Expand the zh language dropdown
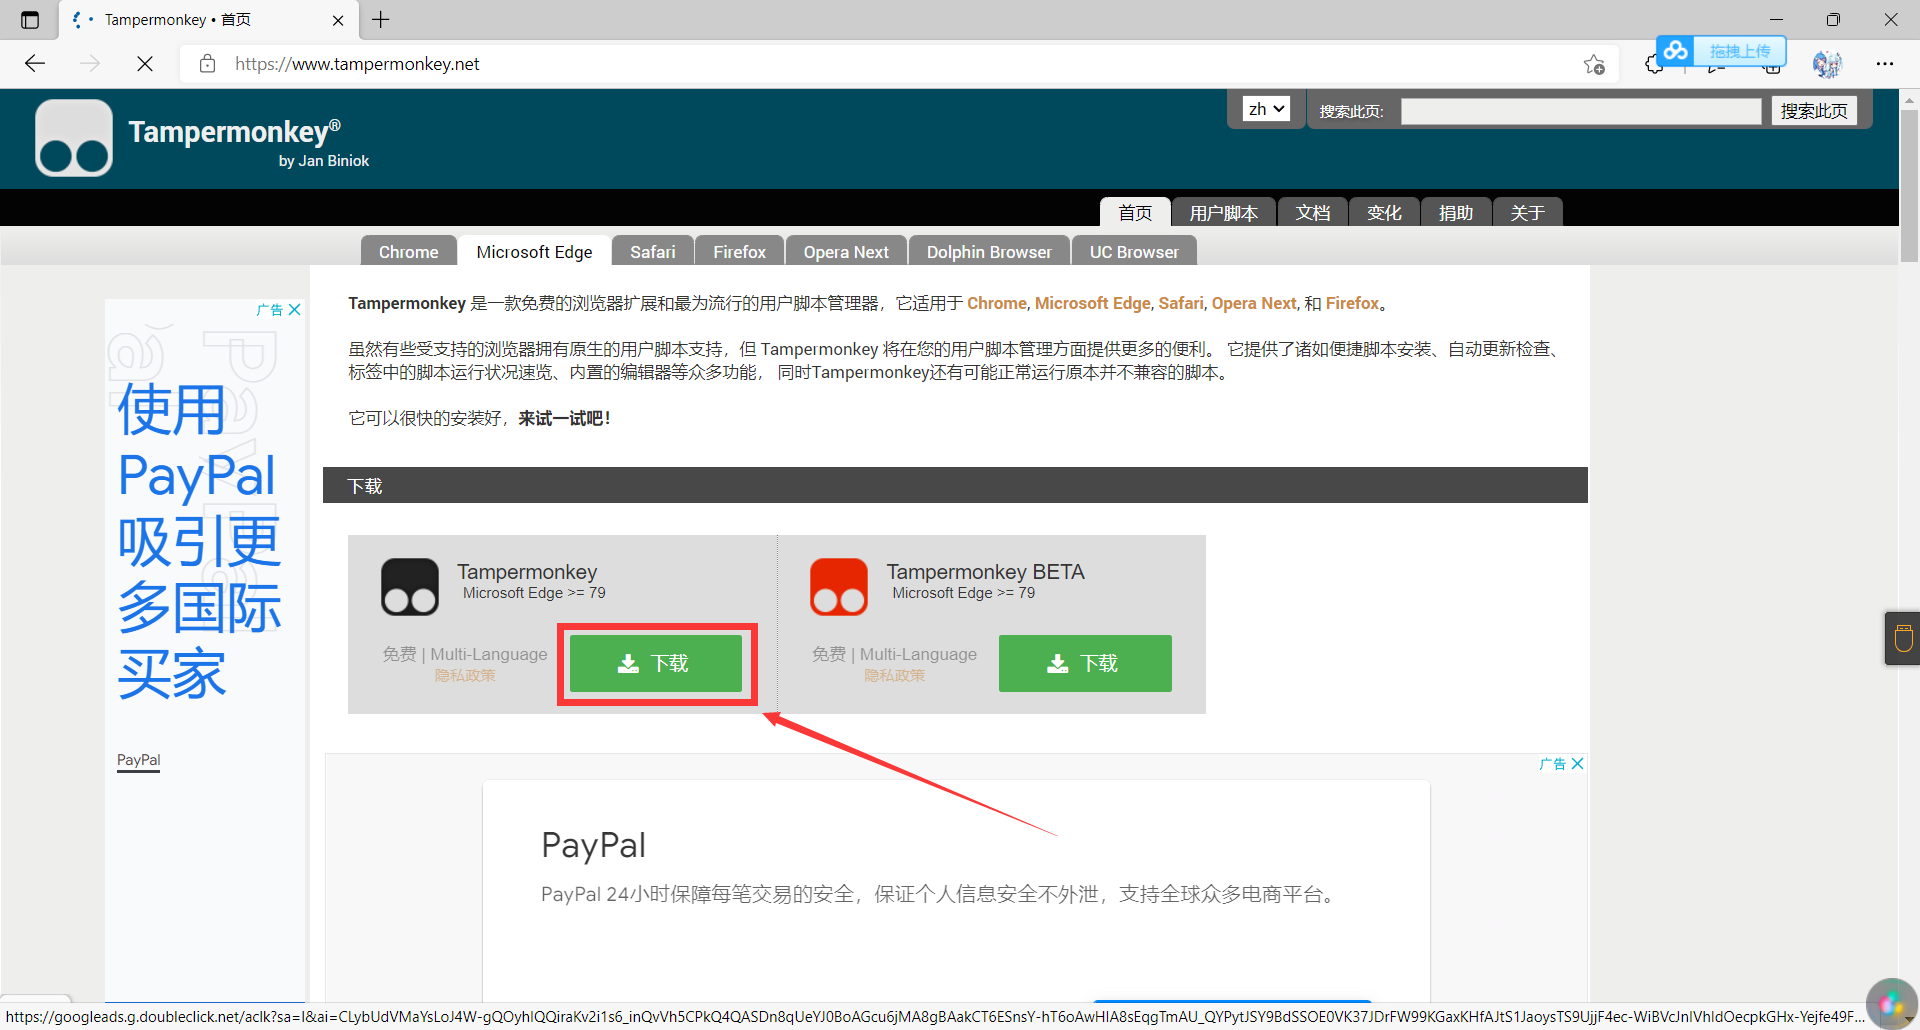Image resolution: width=1920 pixels, height=1030 pixels. coord(1266,109)
